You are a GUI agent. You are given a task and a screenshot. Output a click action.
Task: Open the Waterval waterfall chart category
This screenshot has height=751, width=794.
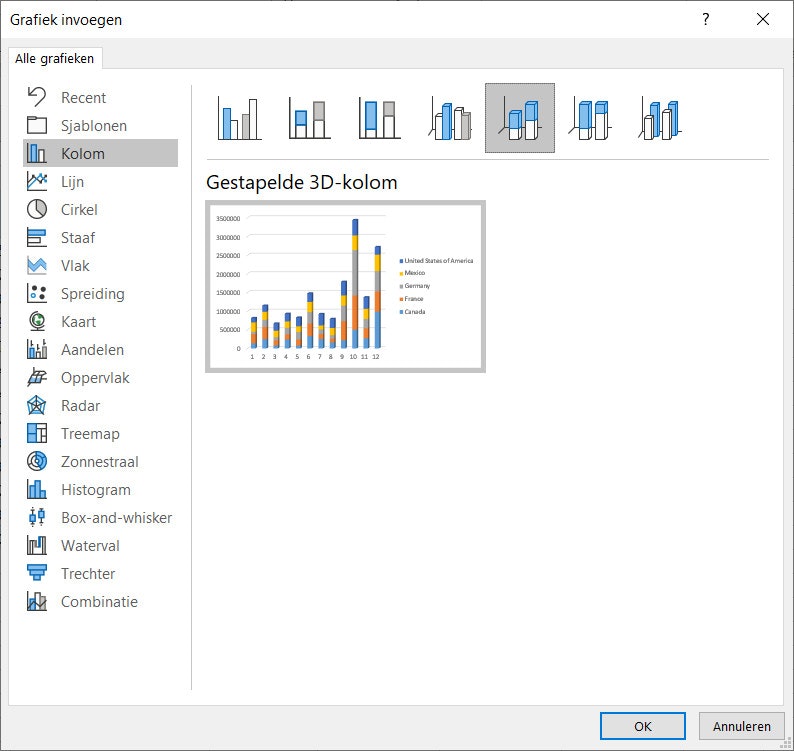[100, 545]
